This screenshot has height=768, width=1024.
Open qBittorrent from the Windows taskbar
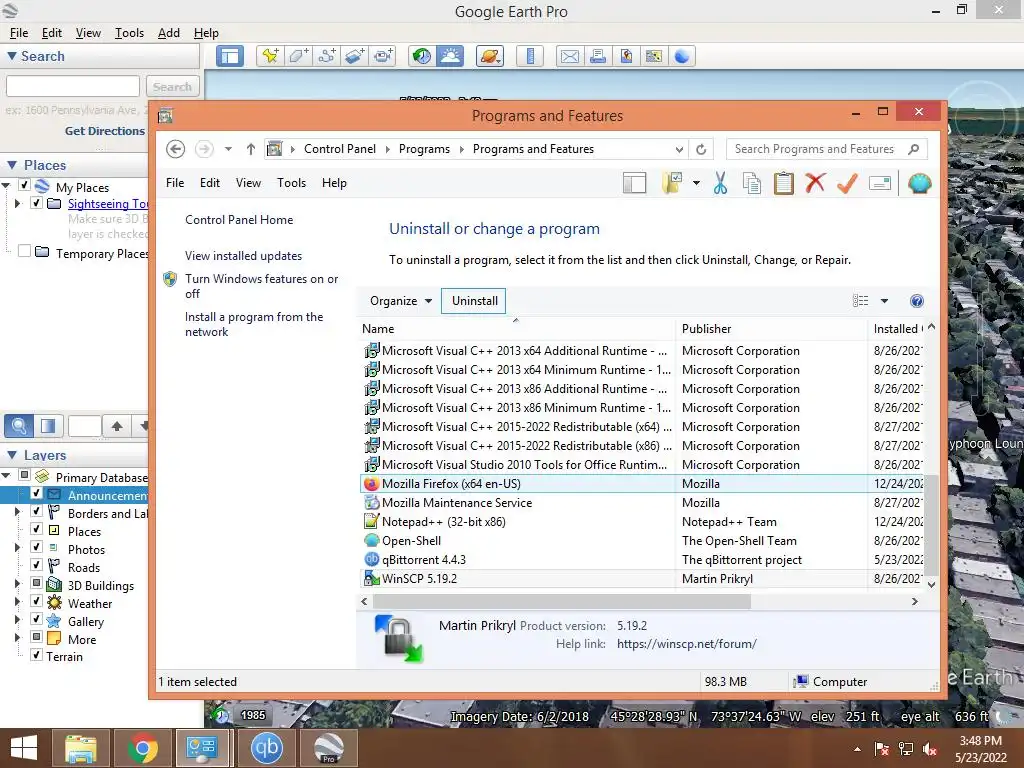click(x=266, y=748)
